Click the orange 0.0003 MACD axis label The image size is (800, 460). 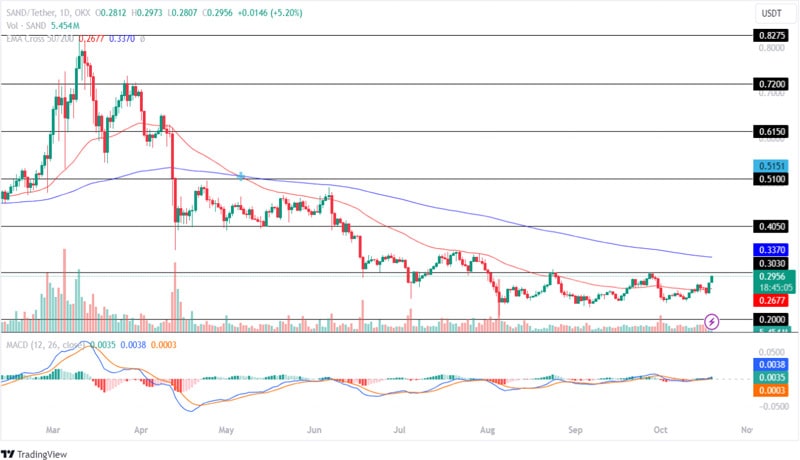(x=770, y=391)
